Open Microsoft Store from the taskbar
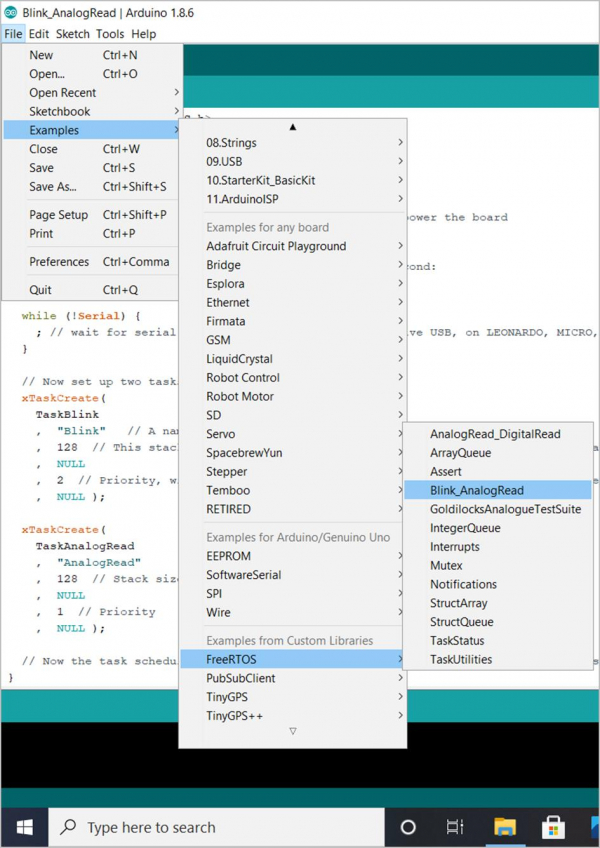Screen dimensions: 600x848 (x=553, y=827)
